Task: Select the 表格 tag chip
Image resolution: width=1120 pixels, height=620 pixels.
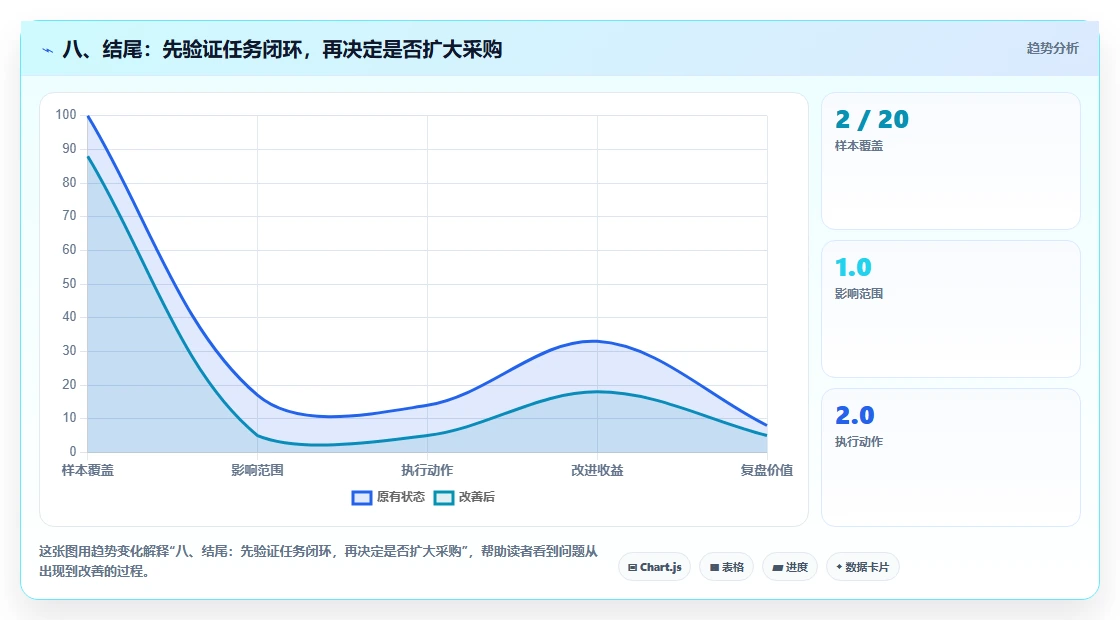Action: click(726, 567)
